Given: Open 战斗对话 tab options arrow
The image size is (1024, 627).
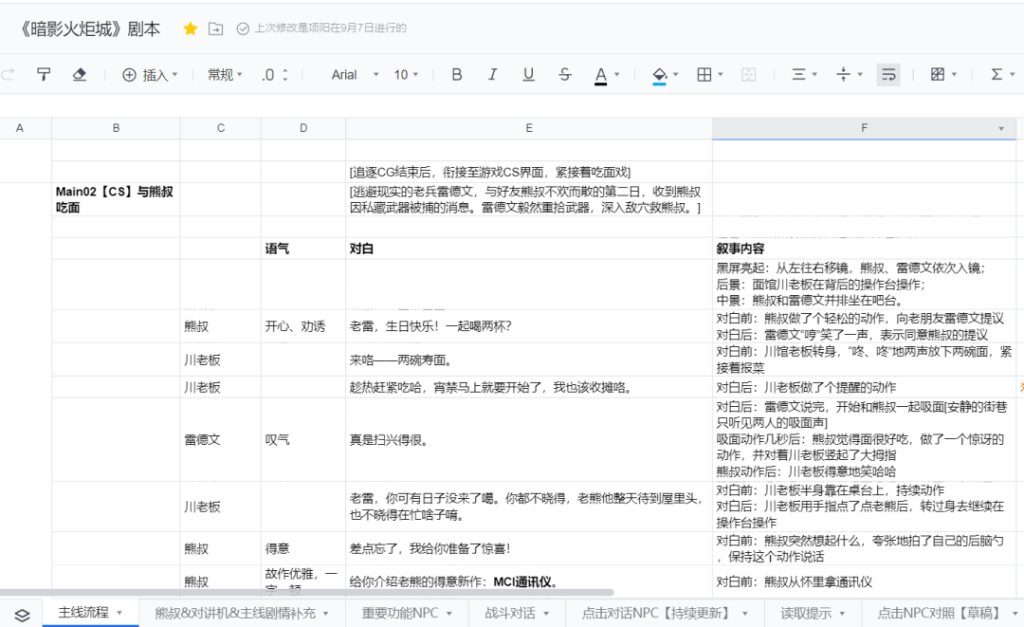Looking at the screenshot, I should 546,613.
